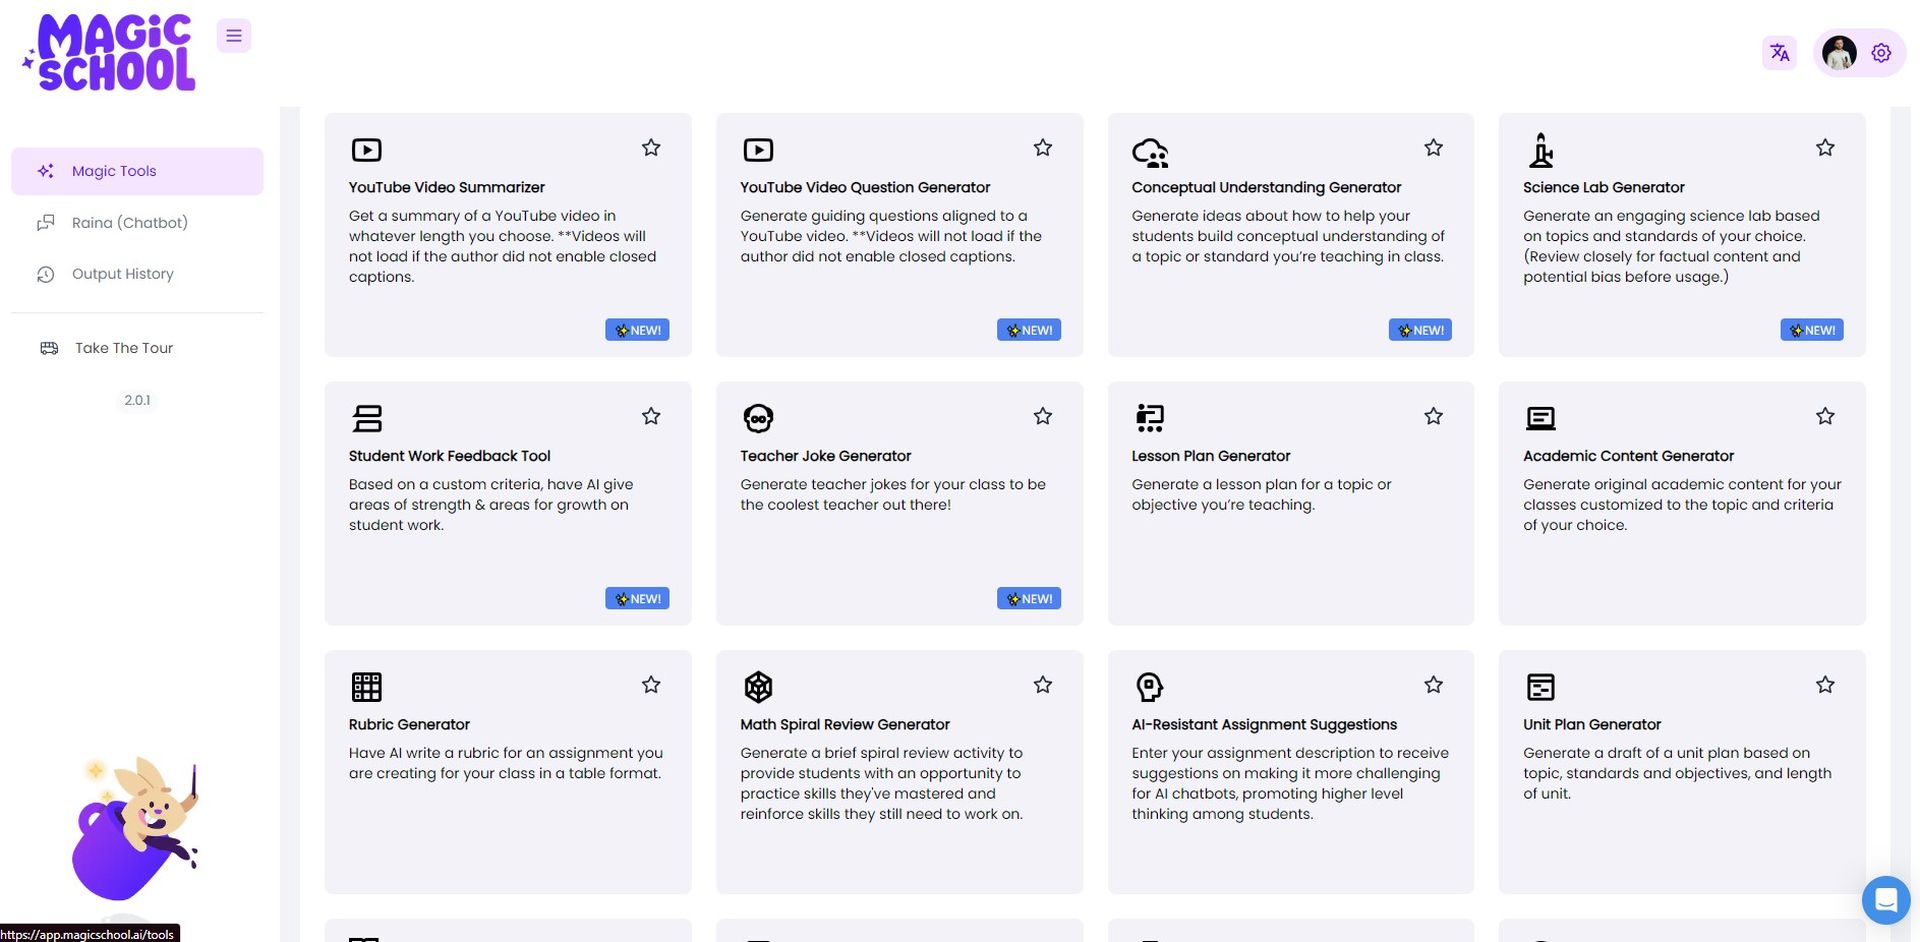Image resolution: width=1920 pixels, height=942 pixels.
Task: Open the chat support bubble icon
Action: click(1885, 900)
